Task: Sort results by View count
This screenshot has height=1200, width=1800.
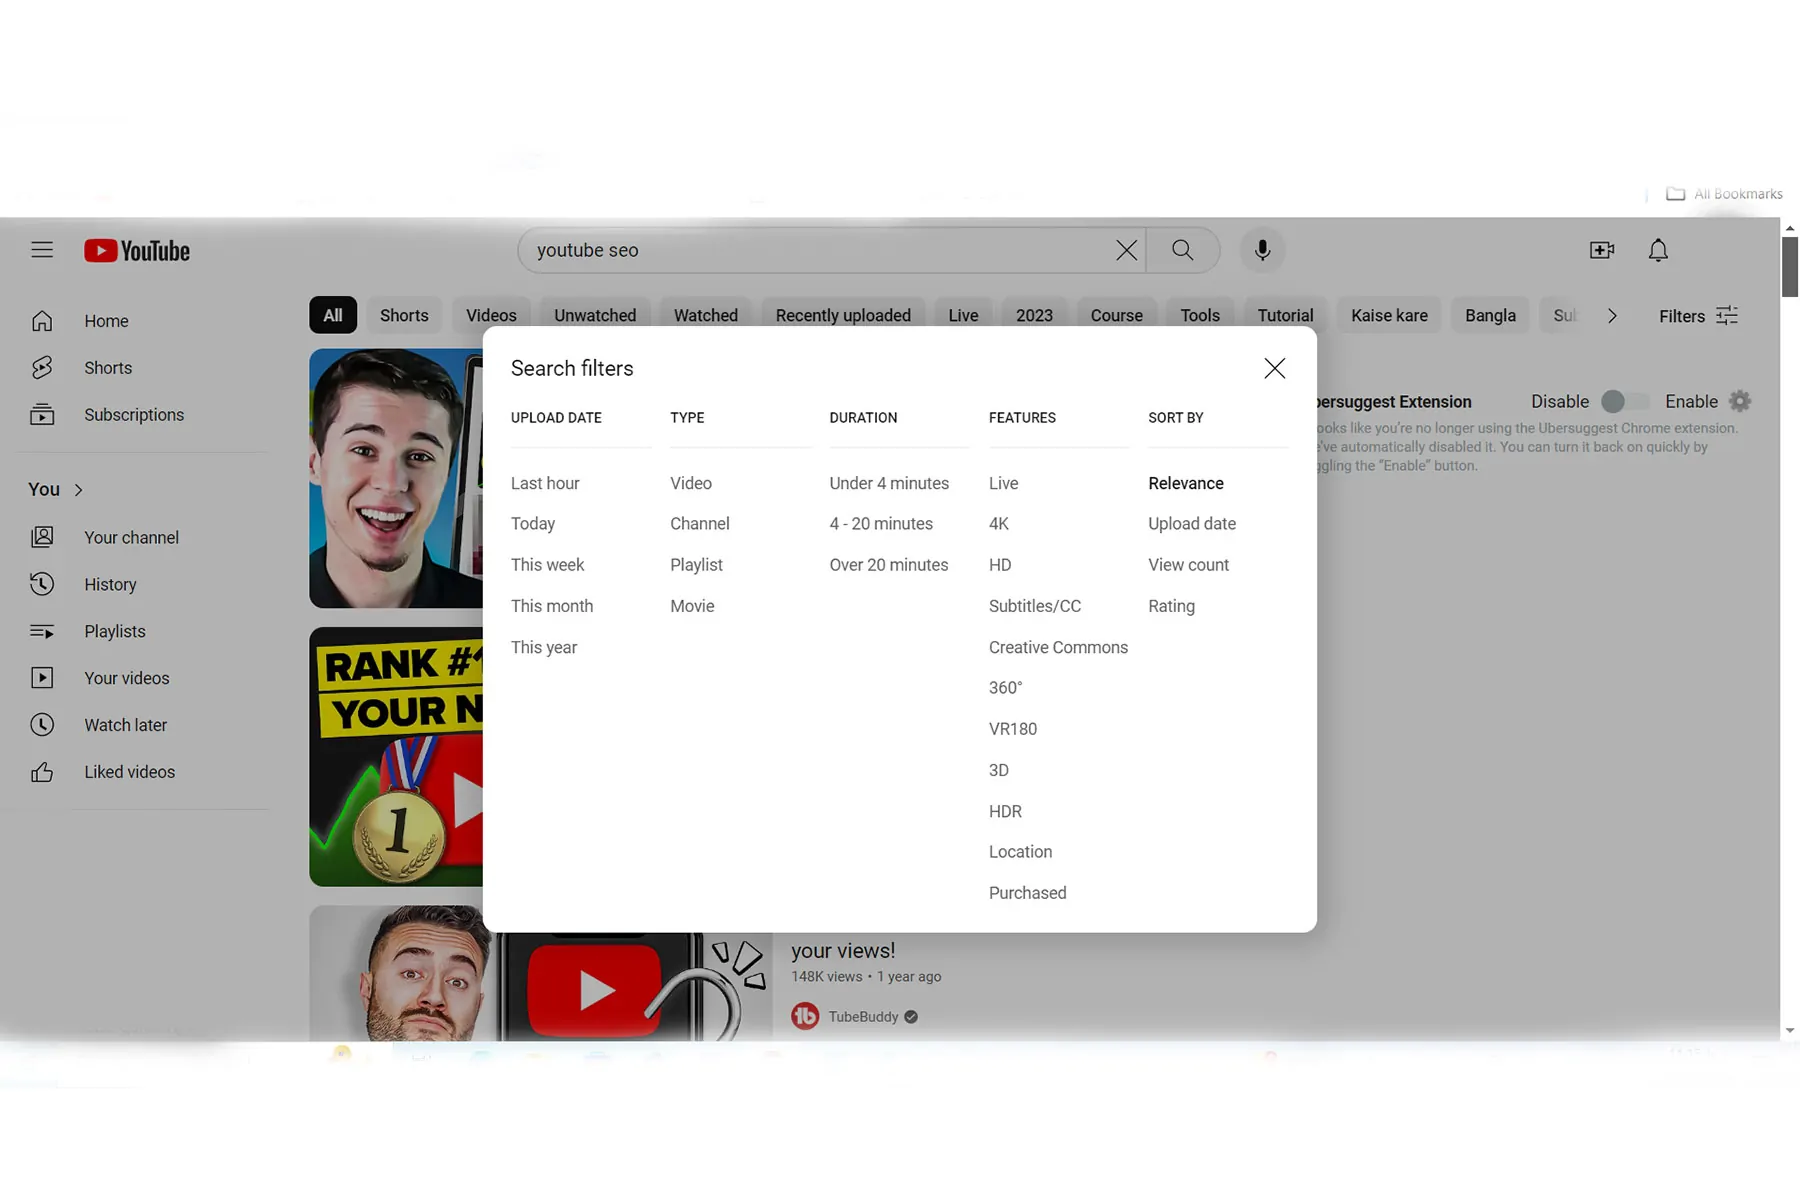Action: [x=1188, y=565]
